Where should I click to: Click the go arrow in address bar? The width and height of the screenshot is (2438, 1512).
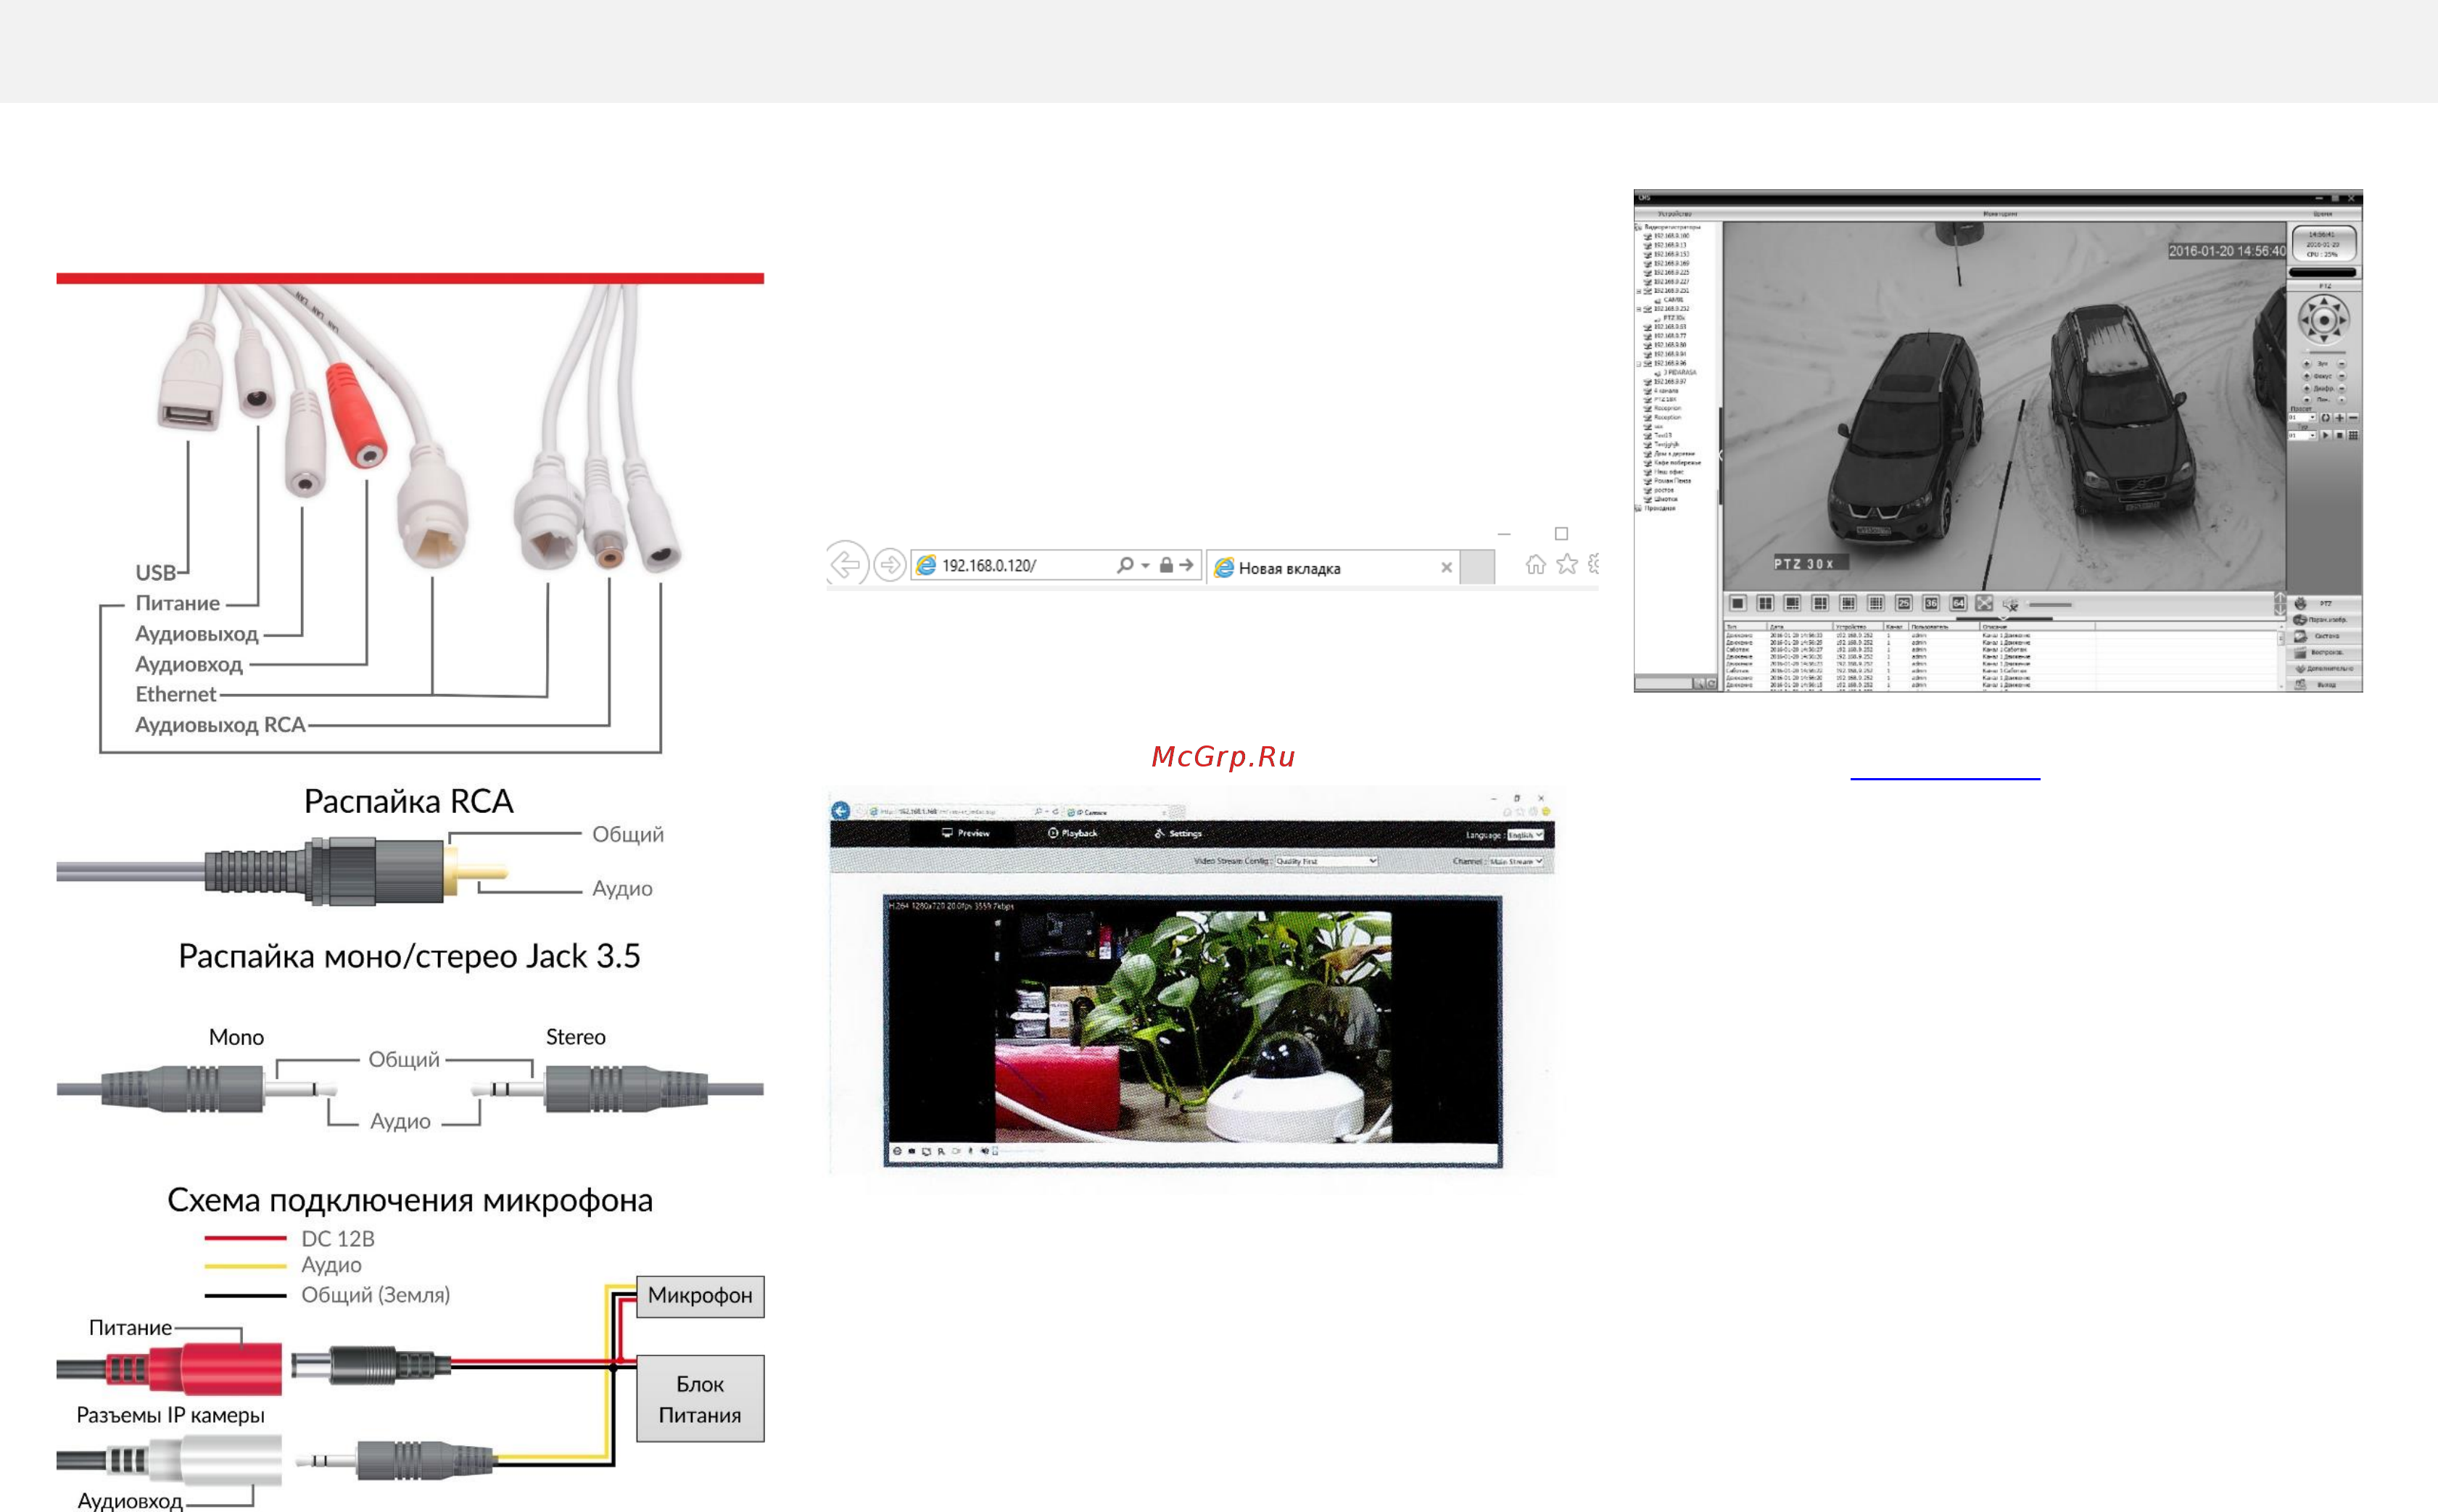click(1187, 565)
